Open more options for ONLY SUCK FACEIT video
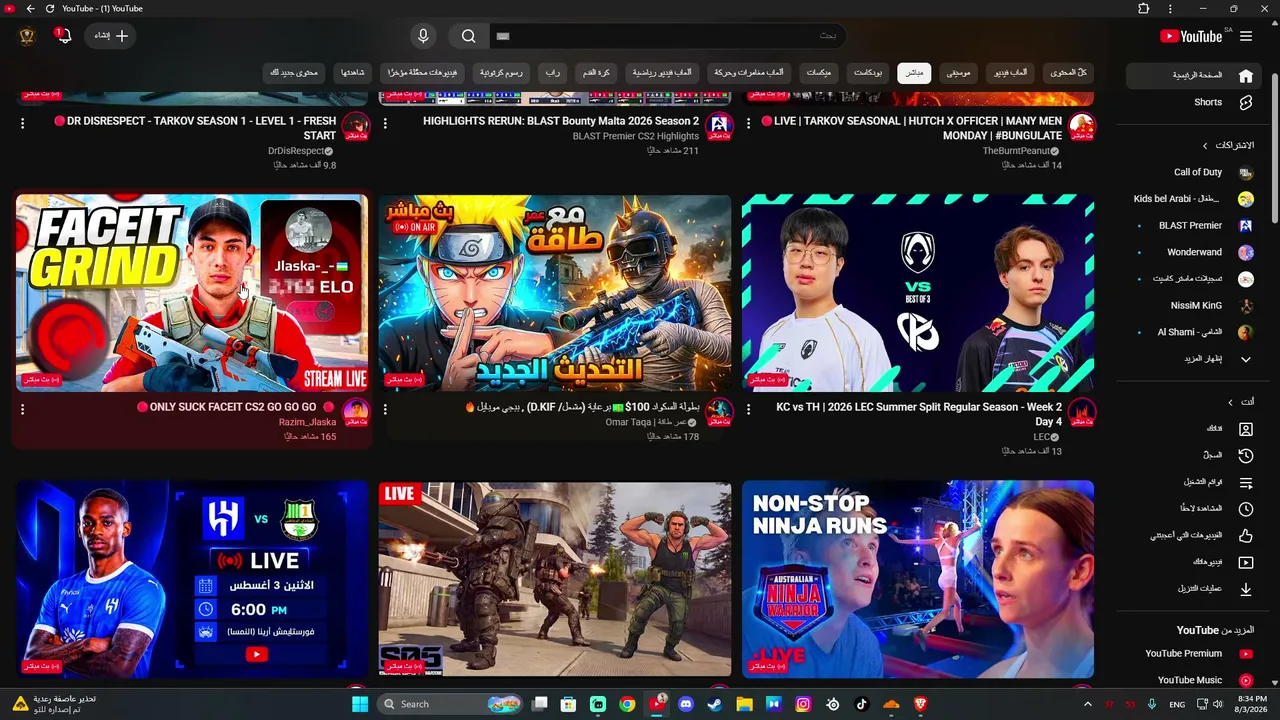The image size is (1280, 720). pos(22,409)
